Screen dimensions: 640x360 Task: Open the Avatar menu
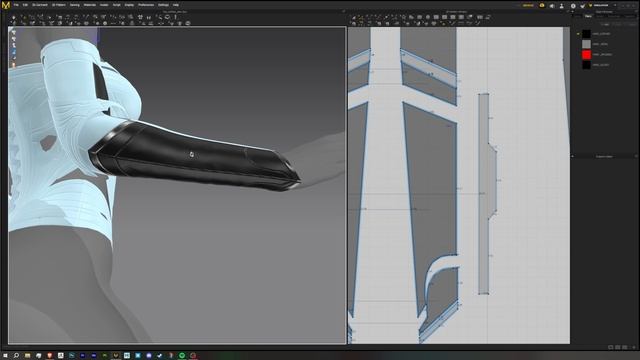tap(104, 5)
